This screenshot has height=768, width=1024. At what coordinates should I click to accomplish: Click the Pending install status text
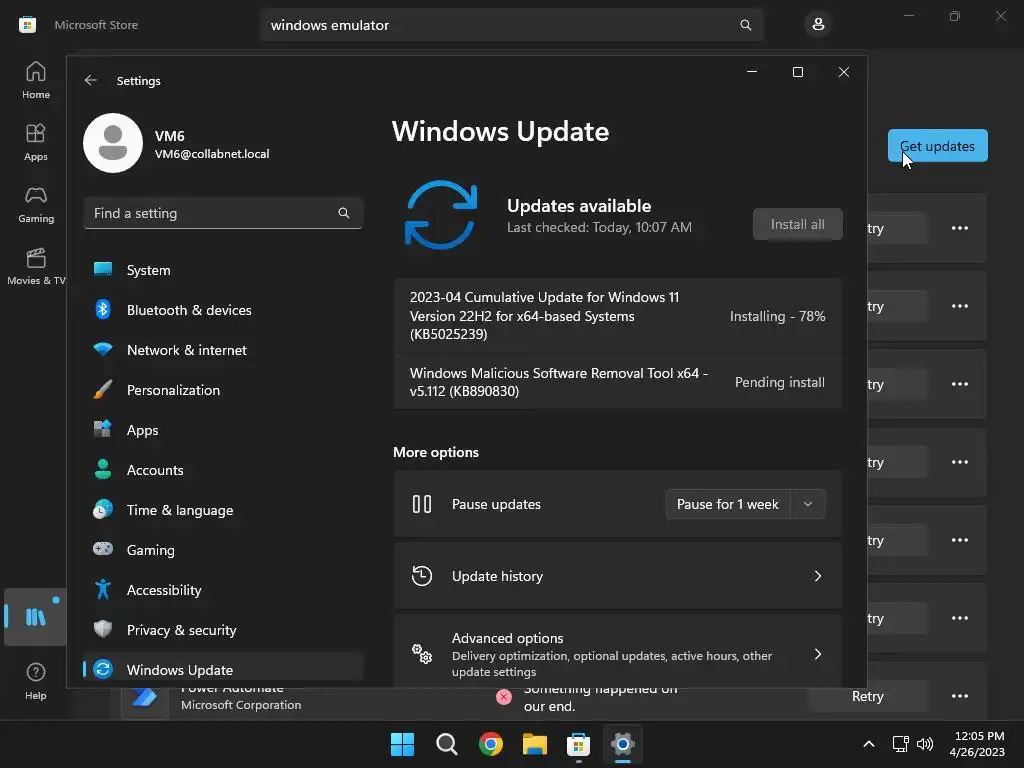click(x=780, y=382)
